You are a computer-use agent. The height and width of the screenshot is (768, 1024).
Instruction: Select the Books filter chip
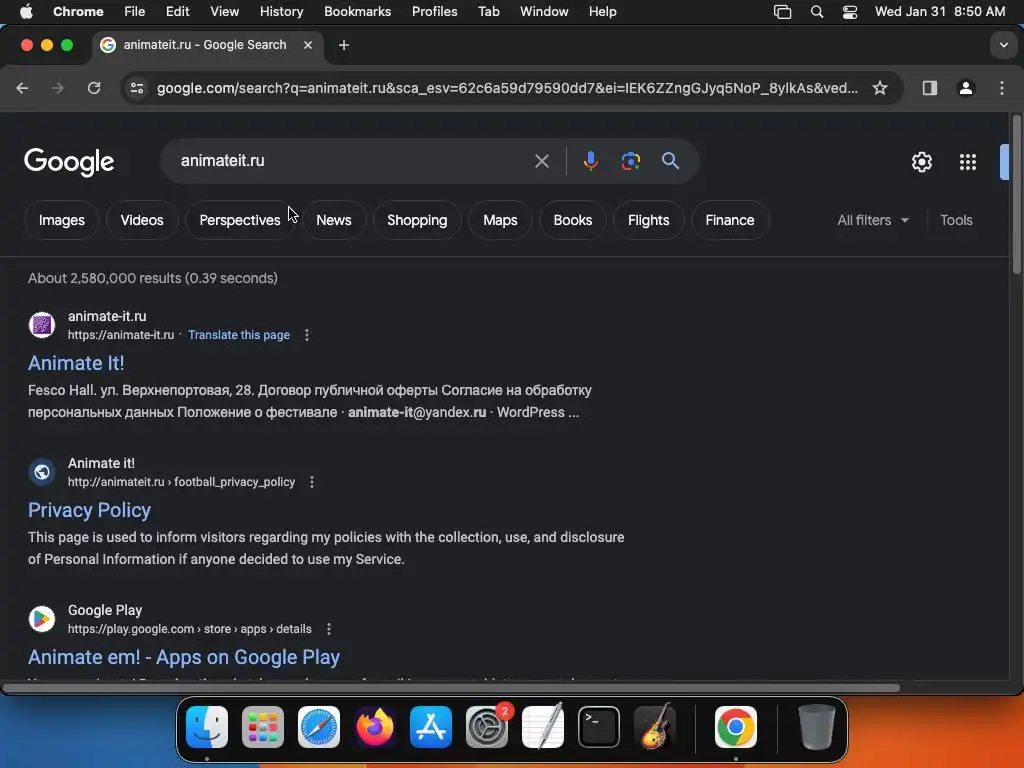tap(573, 220)
